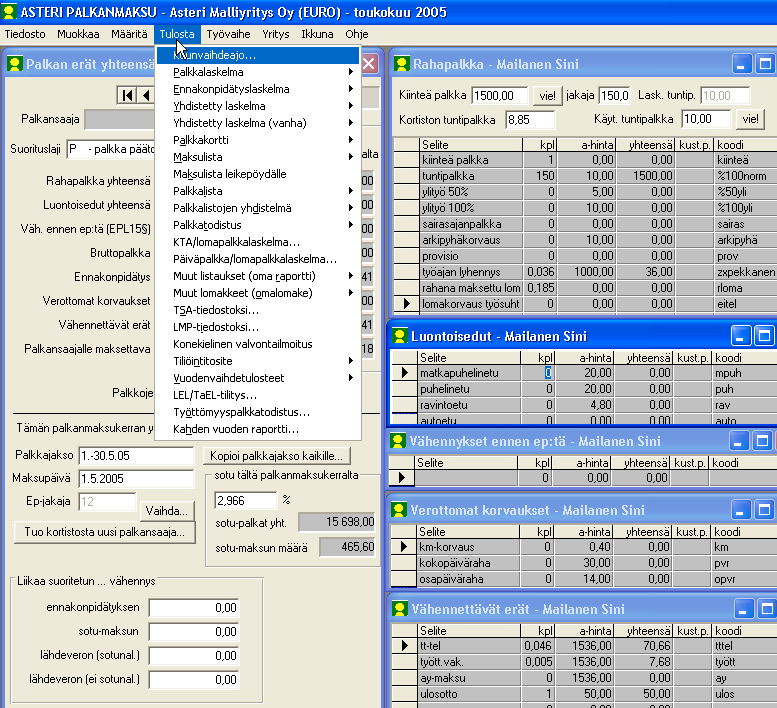Click vie! button next to Kiinteä palkka
The width and height of the screenshot is (777, 708).
click(x=547, y=96)
